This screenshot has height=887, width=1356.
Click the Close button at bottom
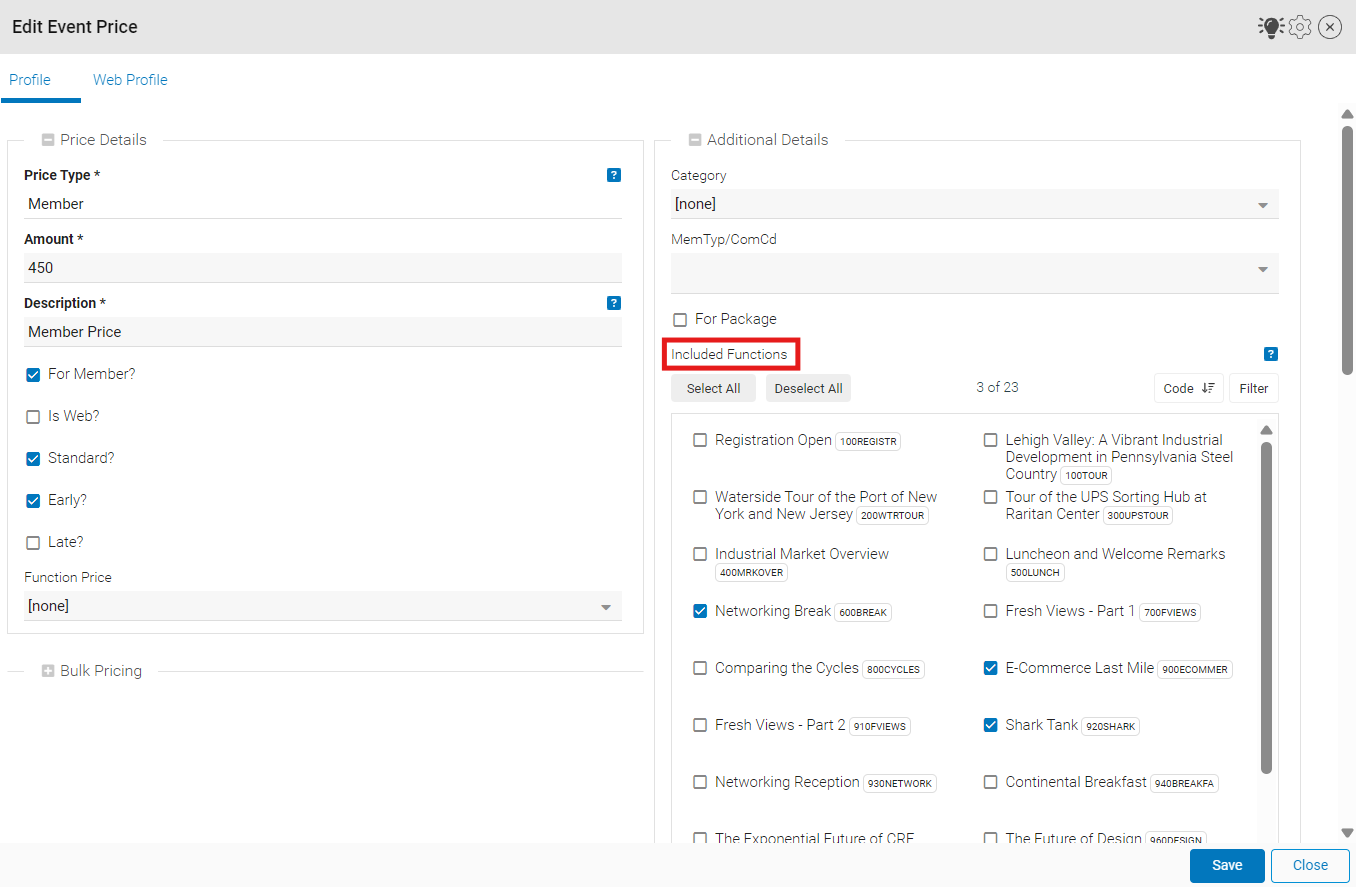(1310, 866)
